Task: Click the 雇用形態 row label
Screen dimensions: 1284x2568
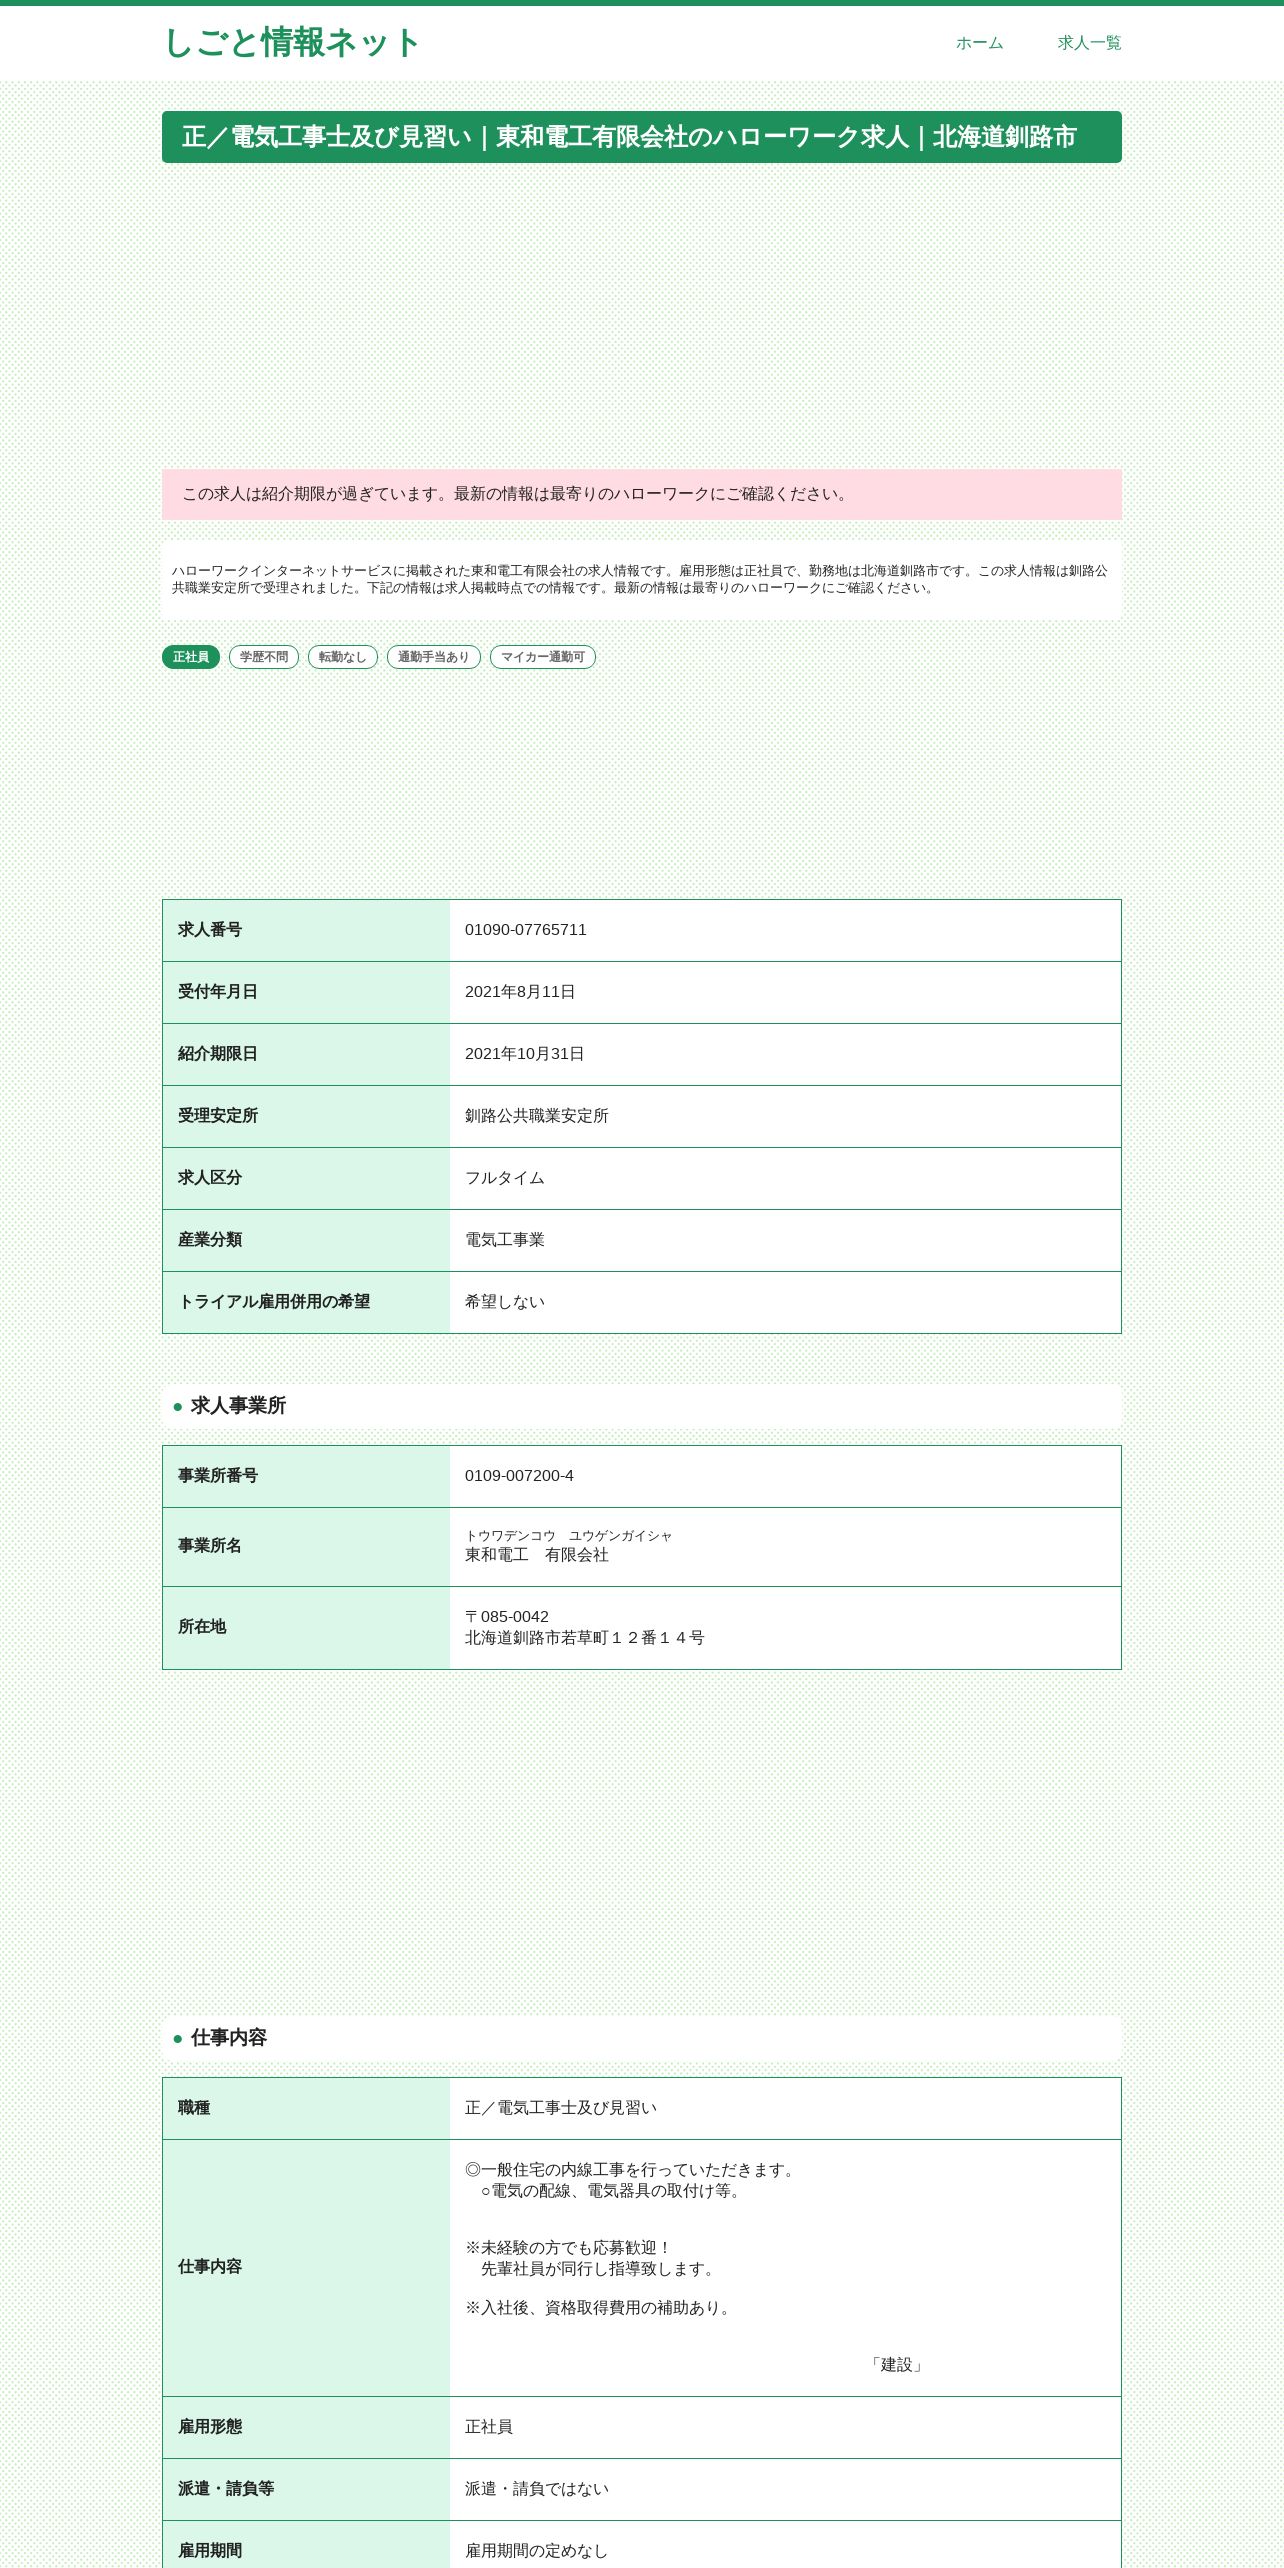Action: 210,2427
